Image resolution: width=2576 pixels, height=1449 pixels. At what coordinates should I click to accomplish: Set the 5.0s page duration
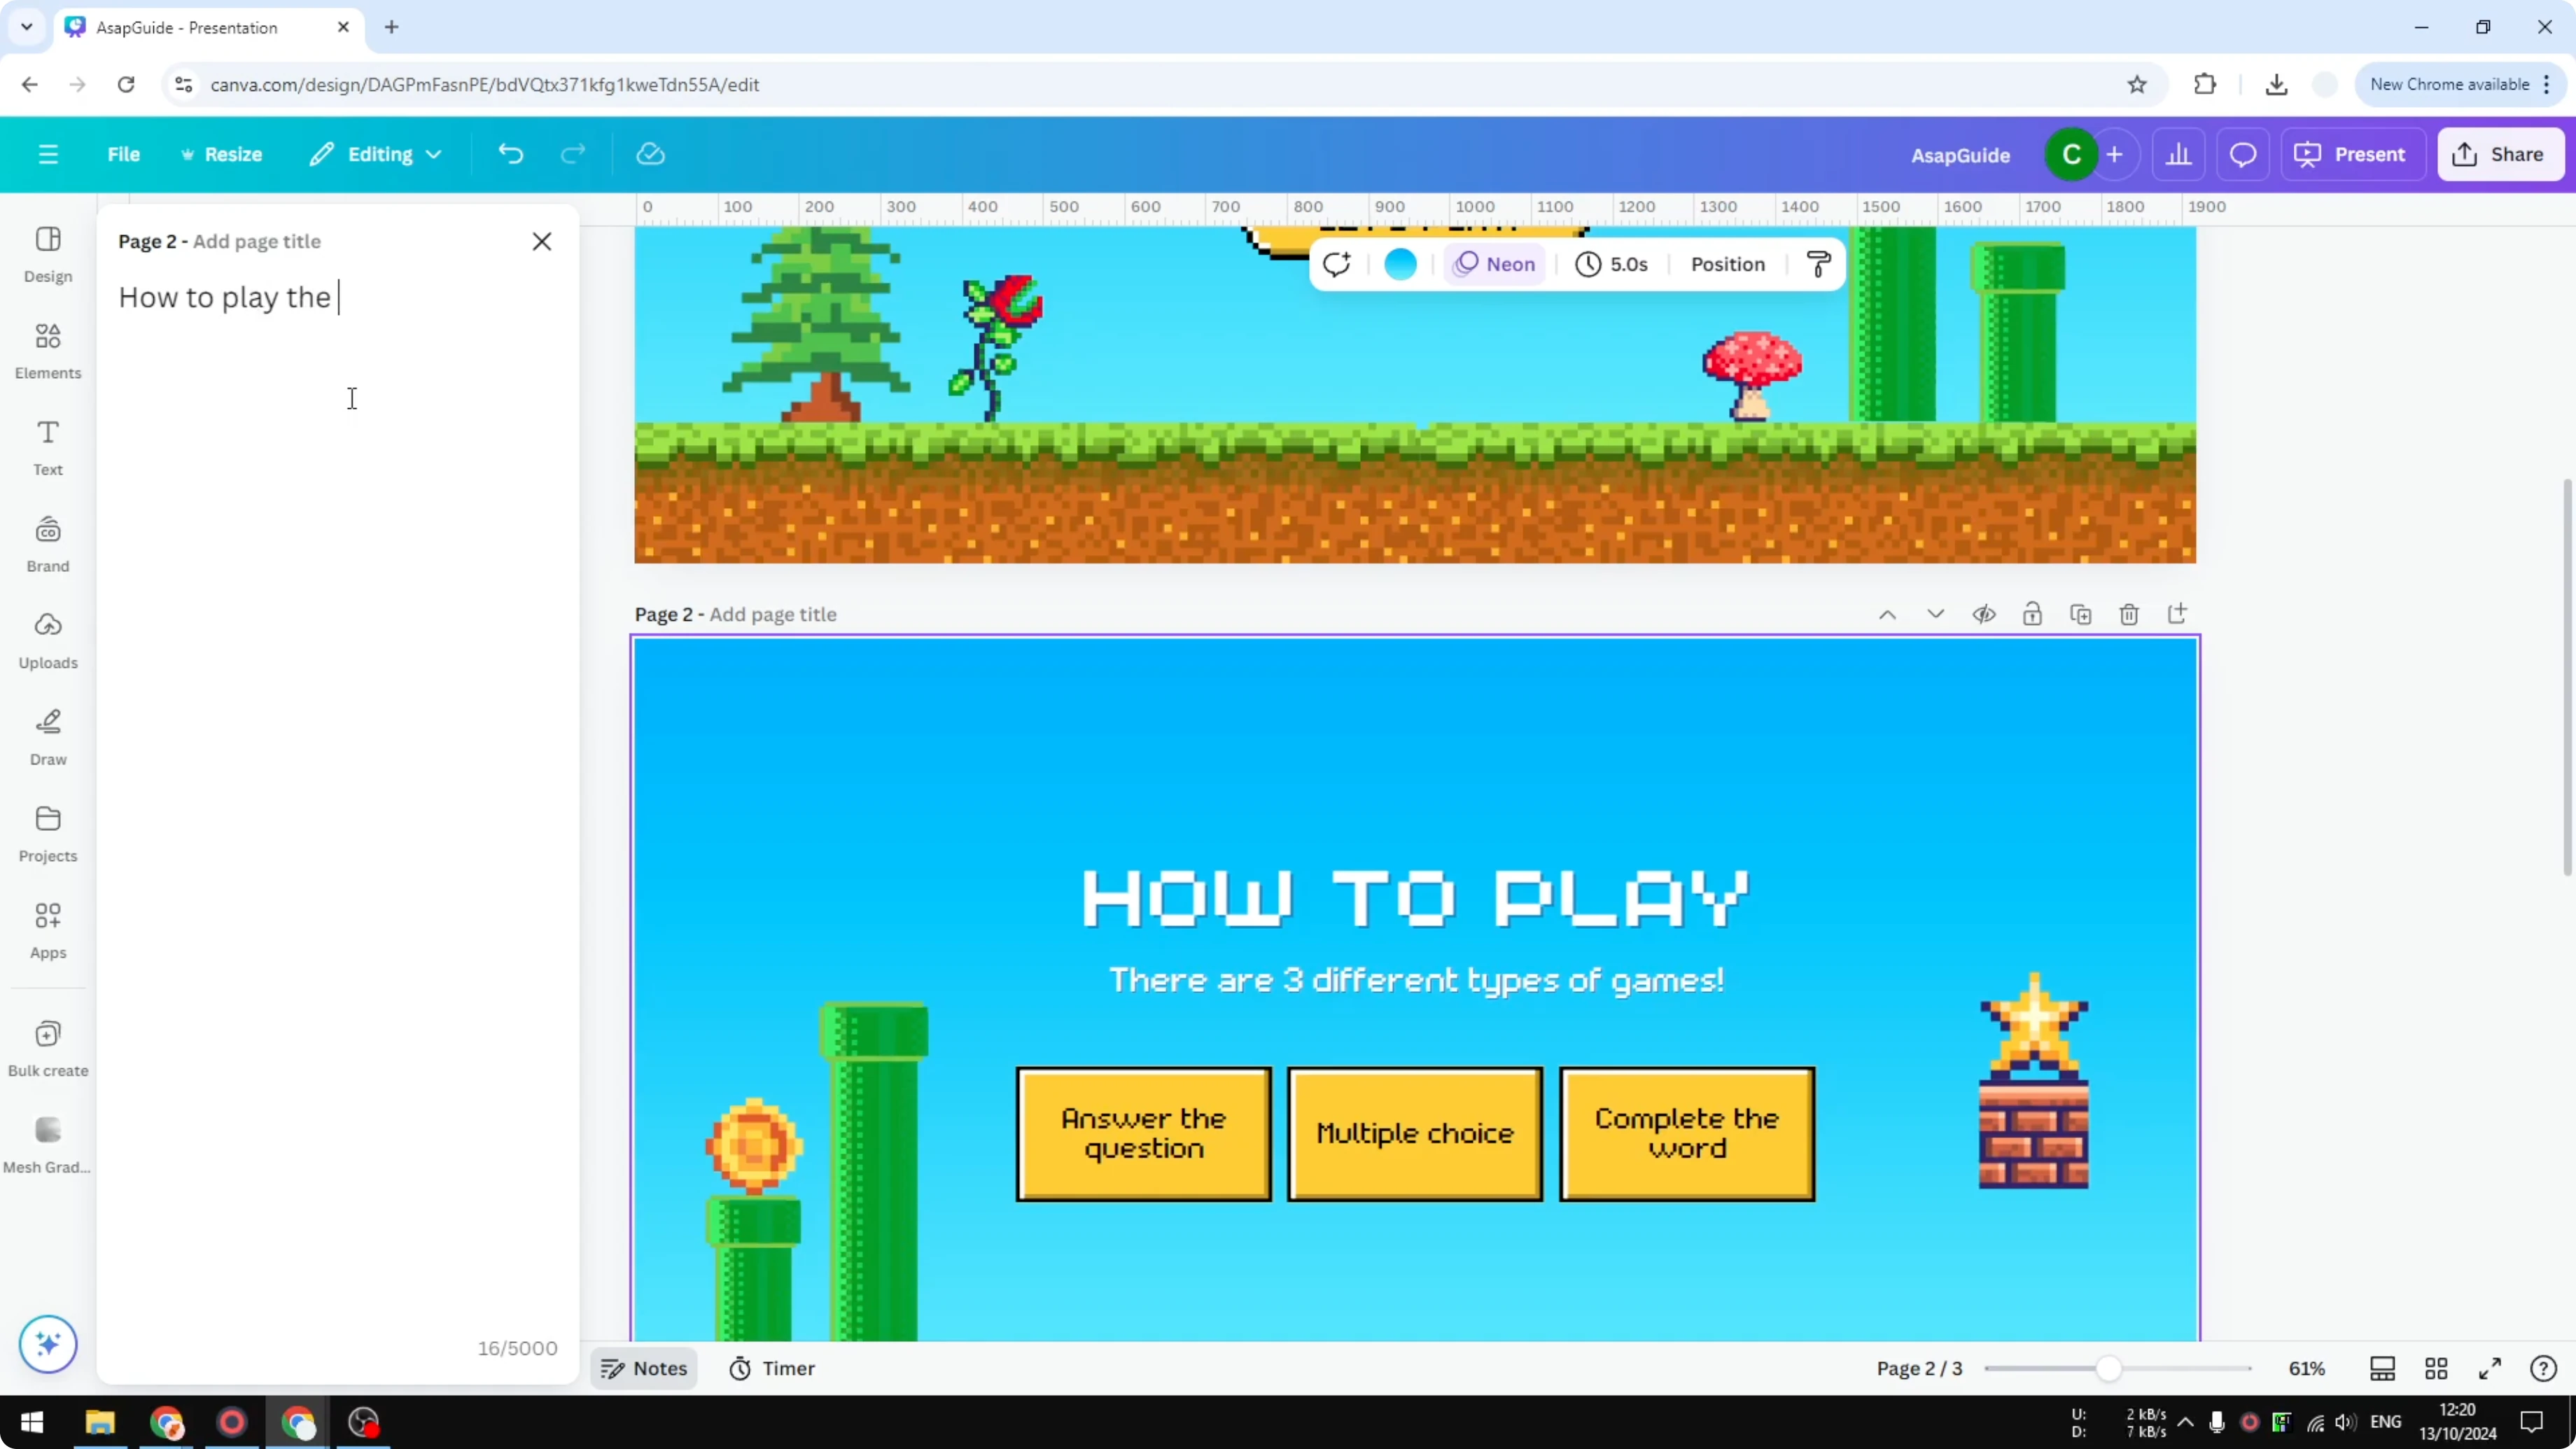(x=1612, y=264)
